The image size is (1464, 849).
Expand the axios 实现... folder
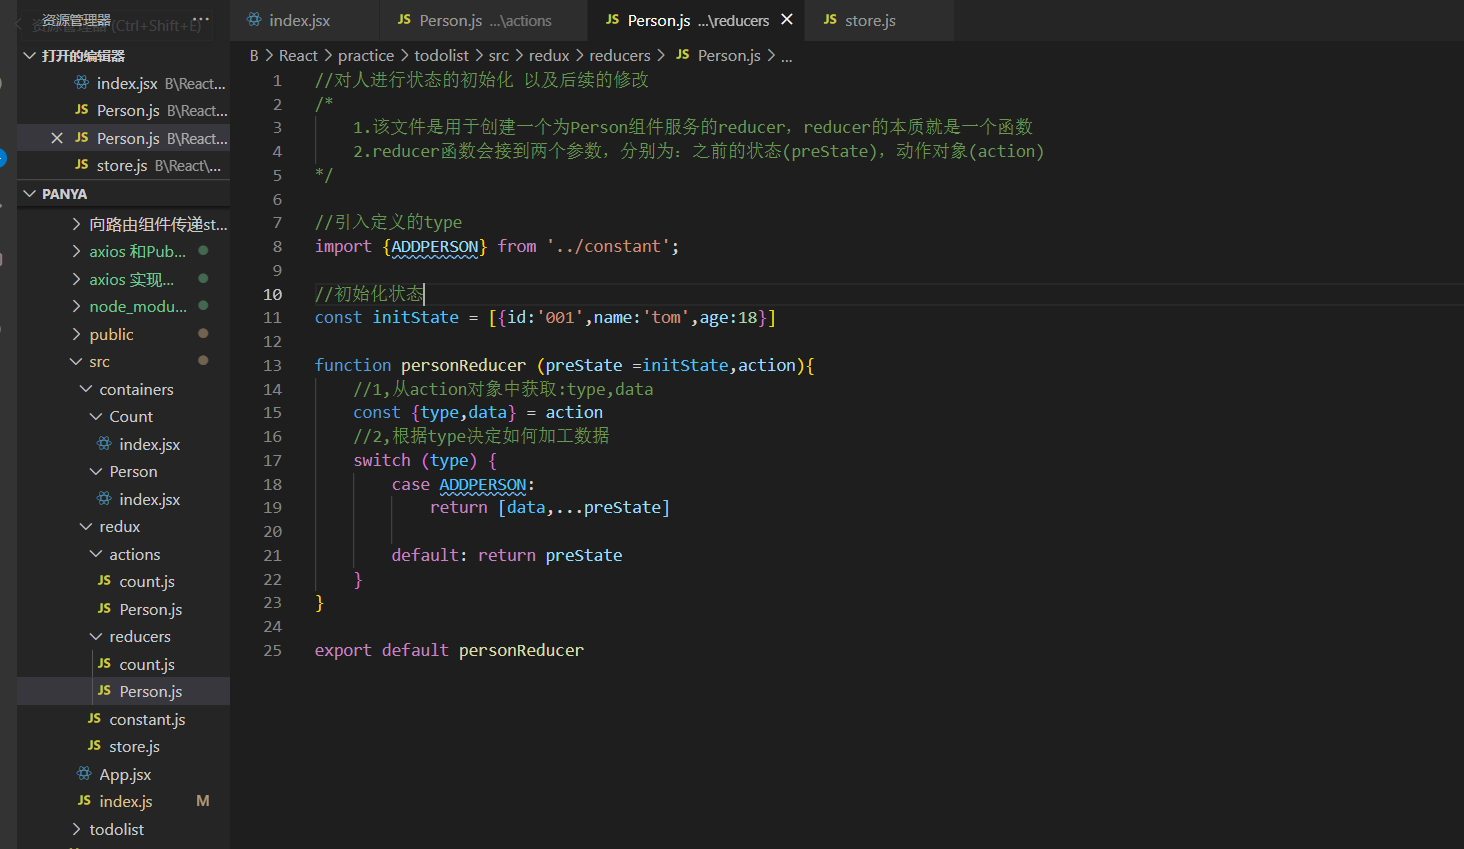click(124, 279)
